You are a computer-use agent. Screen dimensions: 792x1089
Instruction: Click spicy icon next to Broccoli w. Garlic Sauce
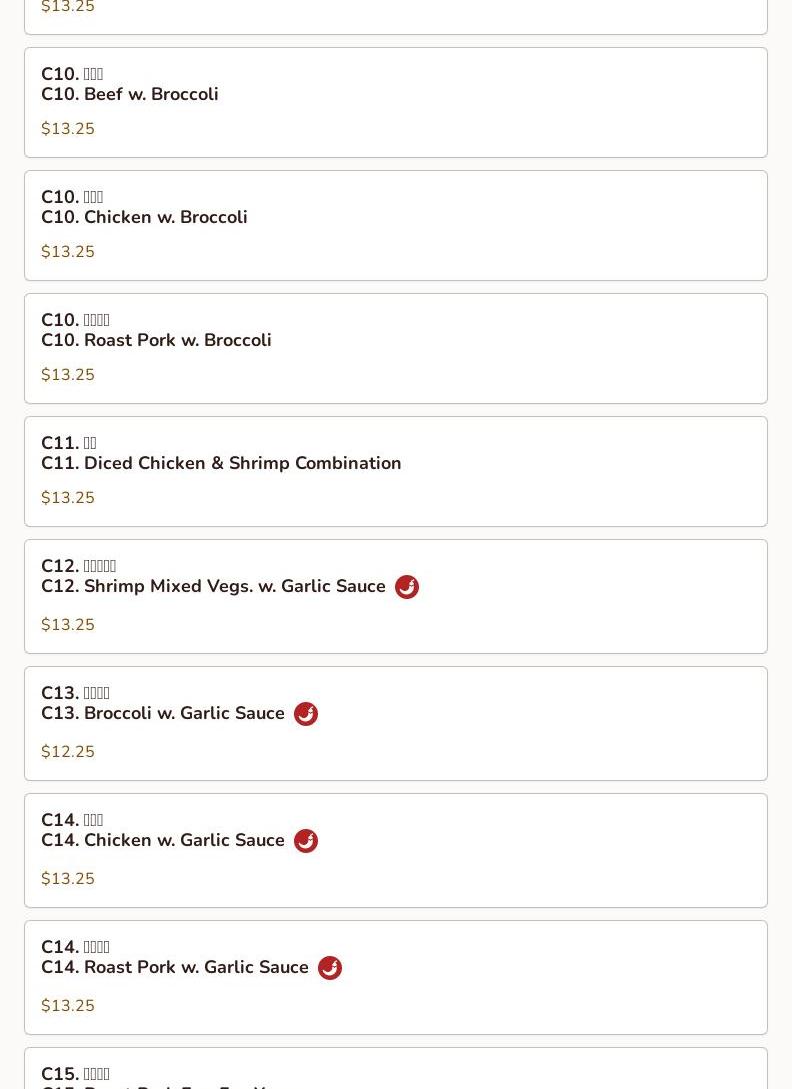click(x=306, y=714)
